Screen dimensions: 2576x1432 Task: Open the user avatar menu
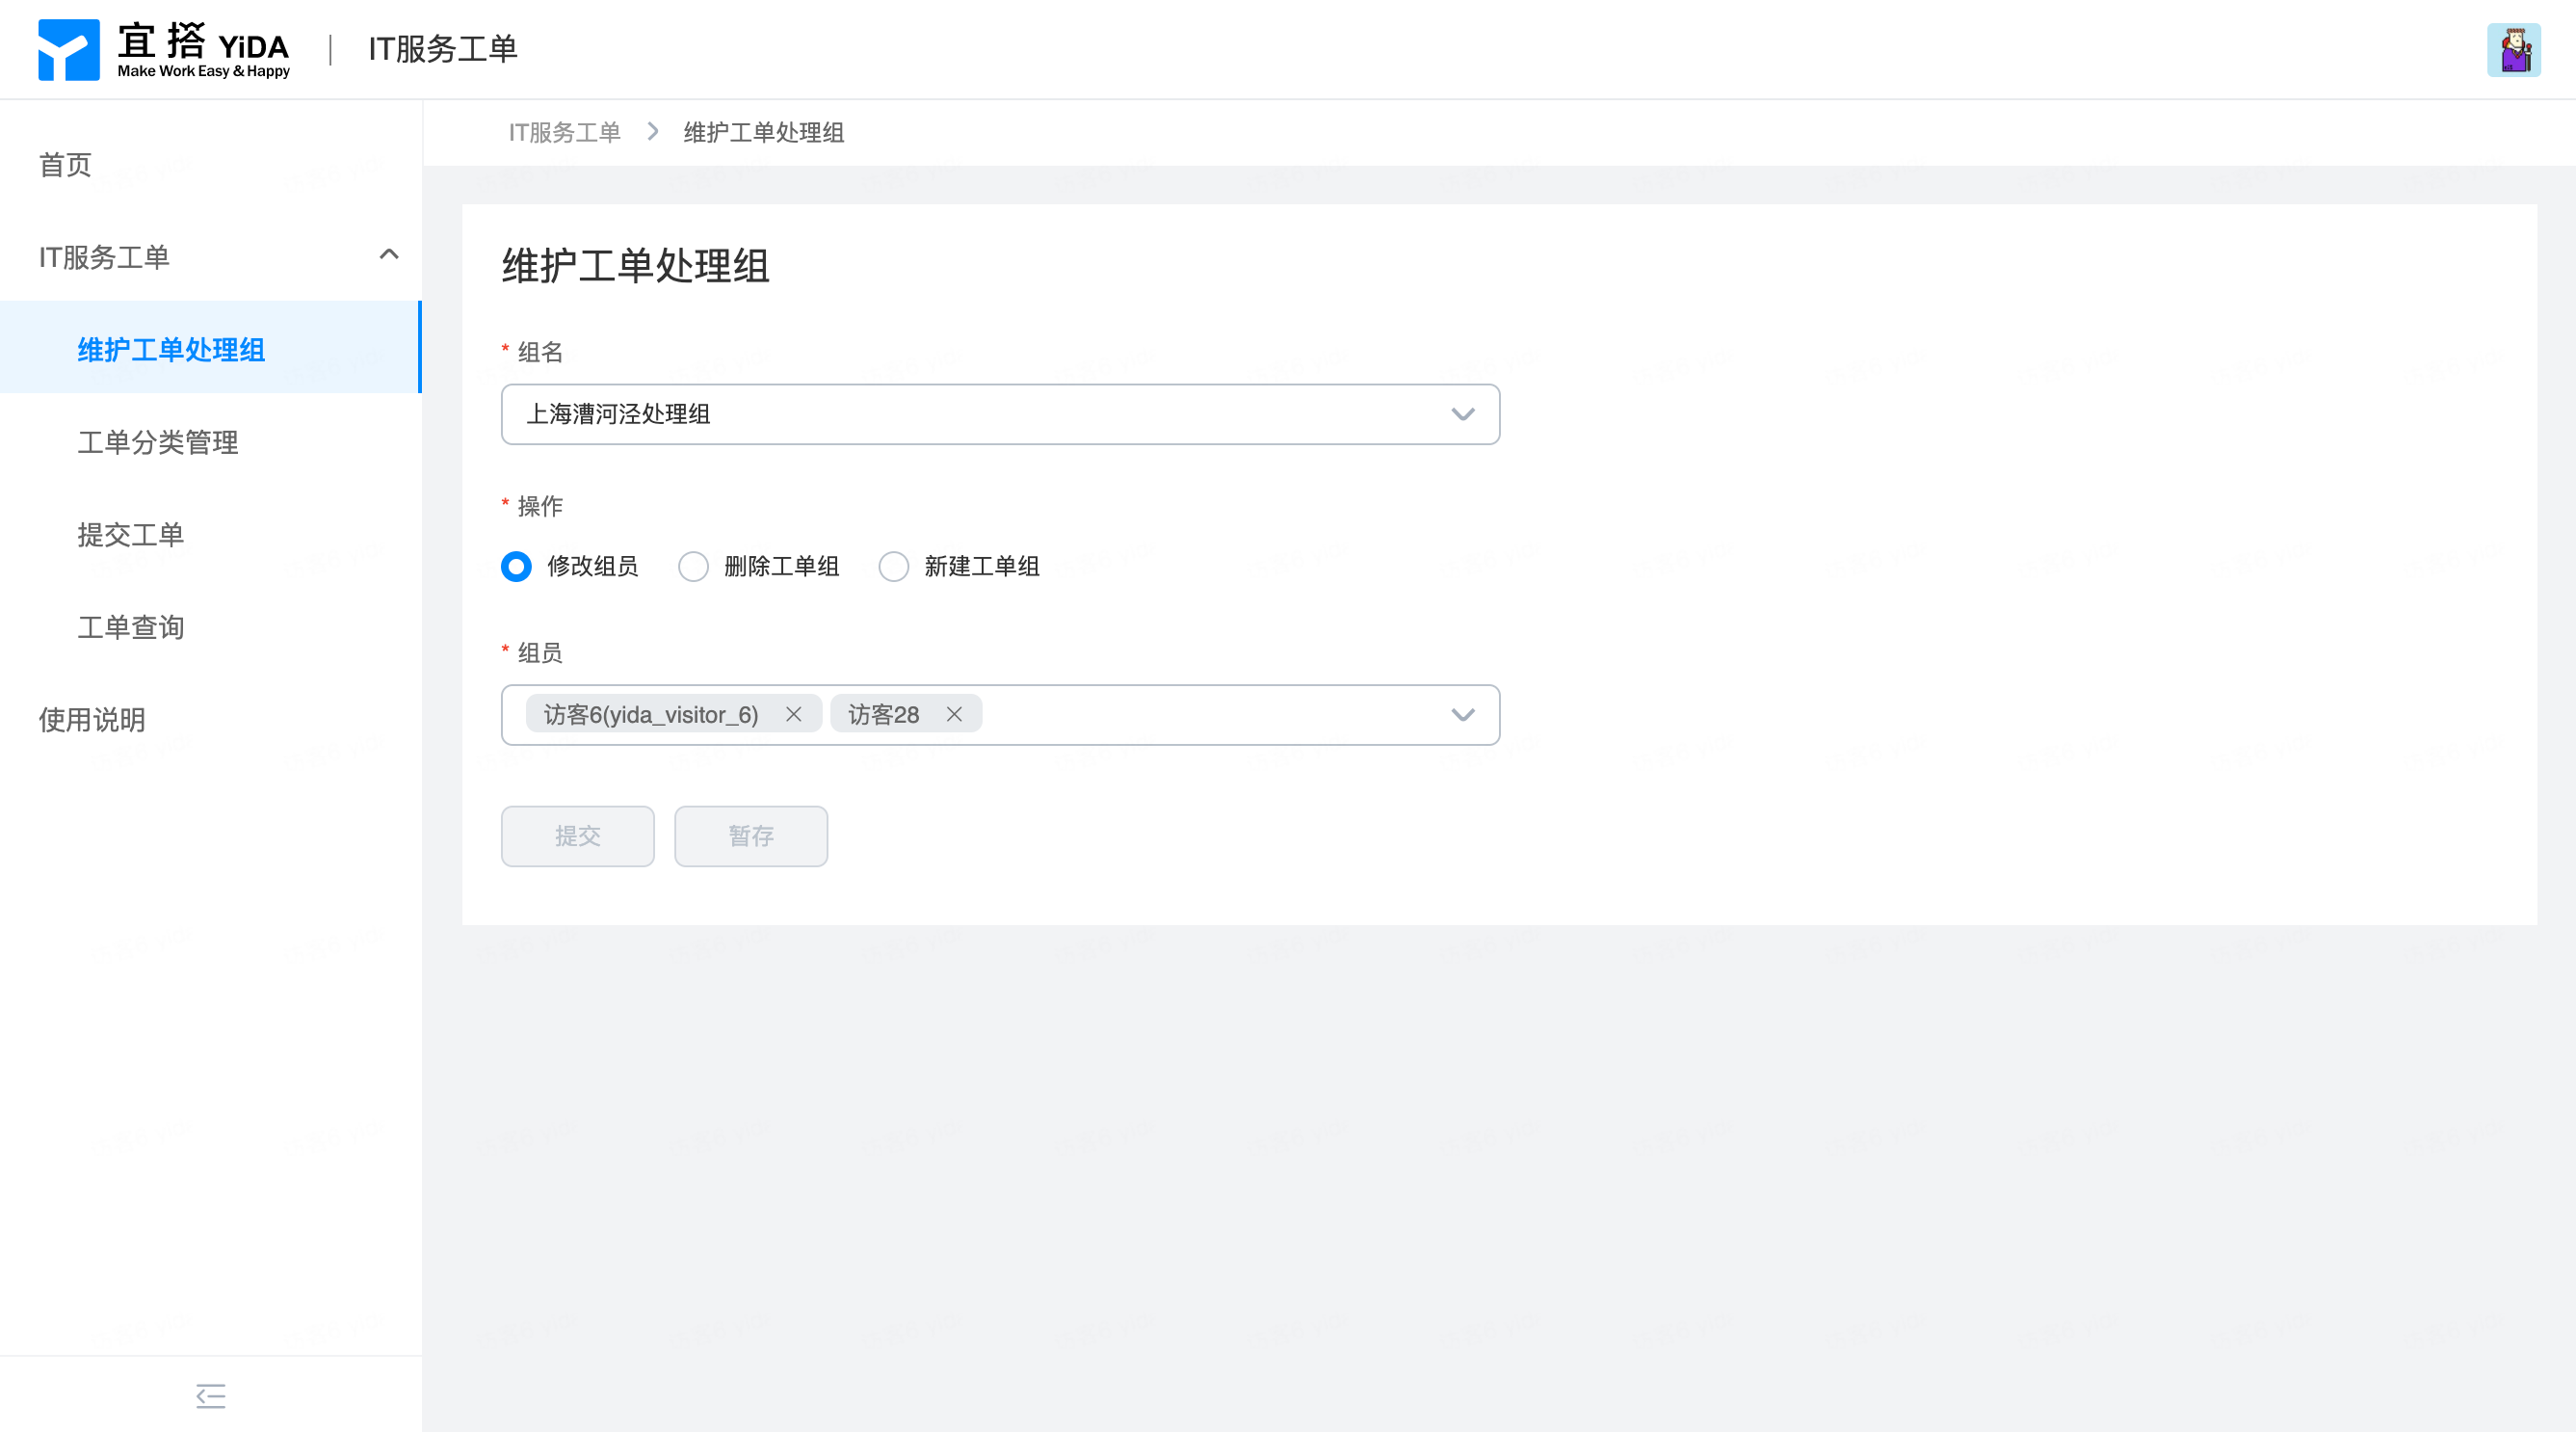point(2513,50)
